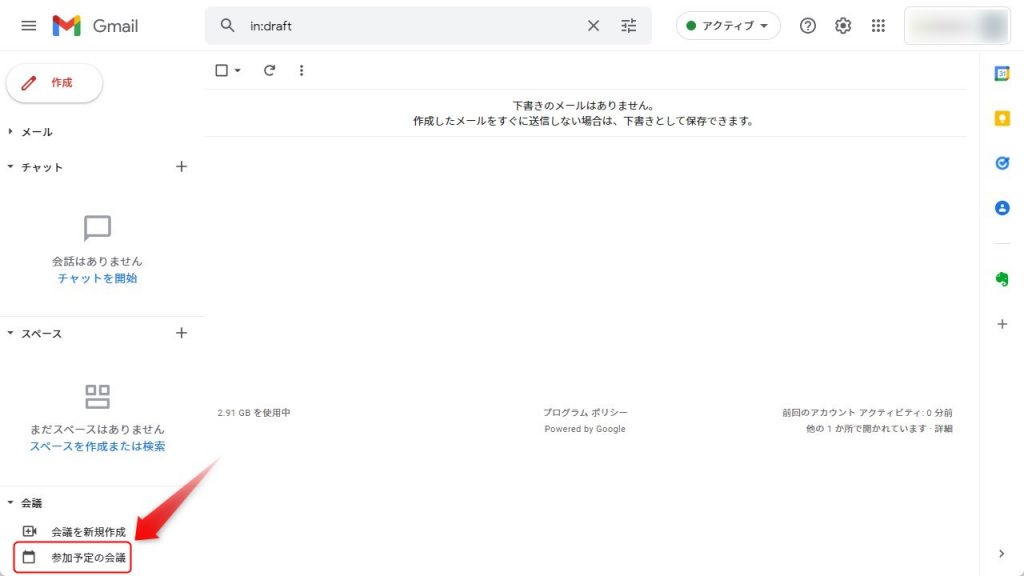Get add-ons with the plus icon
The image size is (1024, 576).
(x=1002, y=324)
